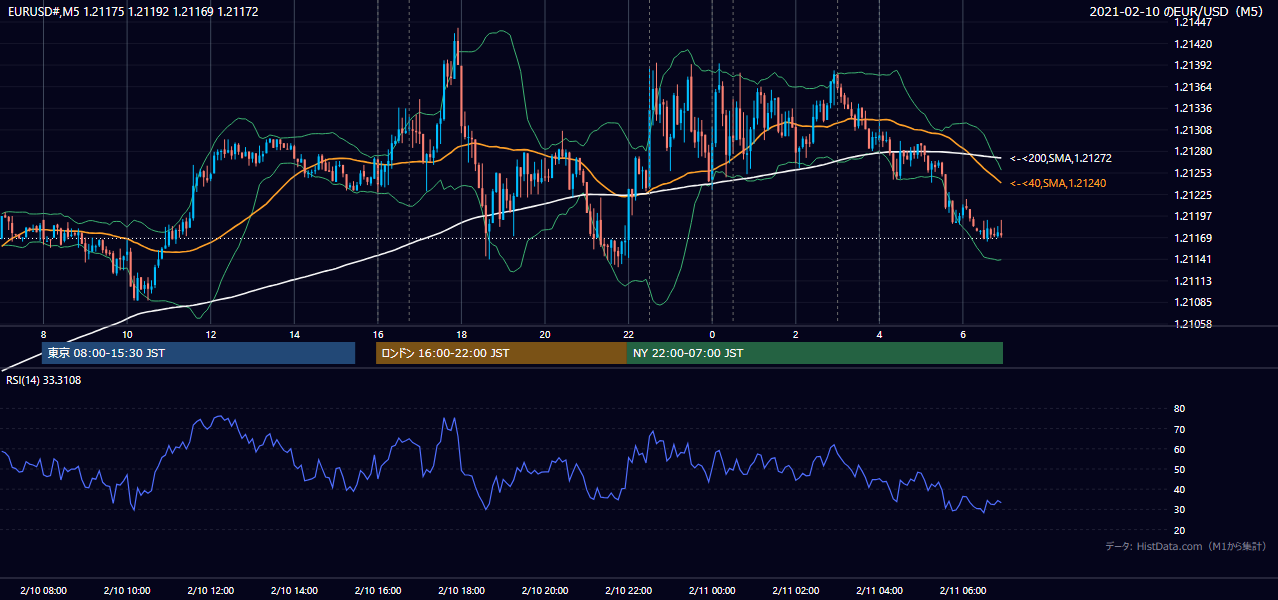The image size is (1278, 600).
Task: Click bottom time label 2/11 04:00
Action: [x=878, y=591]
